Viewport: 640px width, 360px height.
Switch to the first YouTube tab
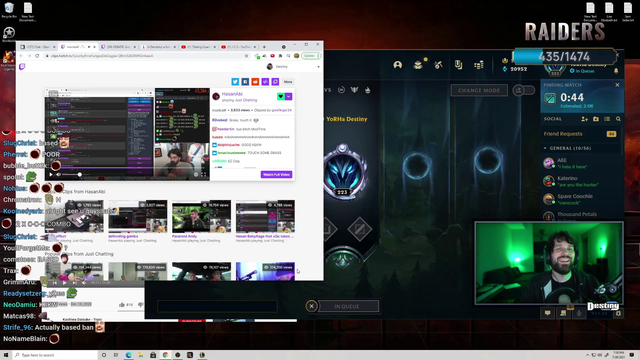coord(198,47)
